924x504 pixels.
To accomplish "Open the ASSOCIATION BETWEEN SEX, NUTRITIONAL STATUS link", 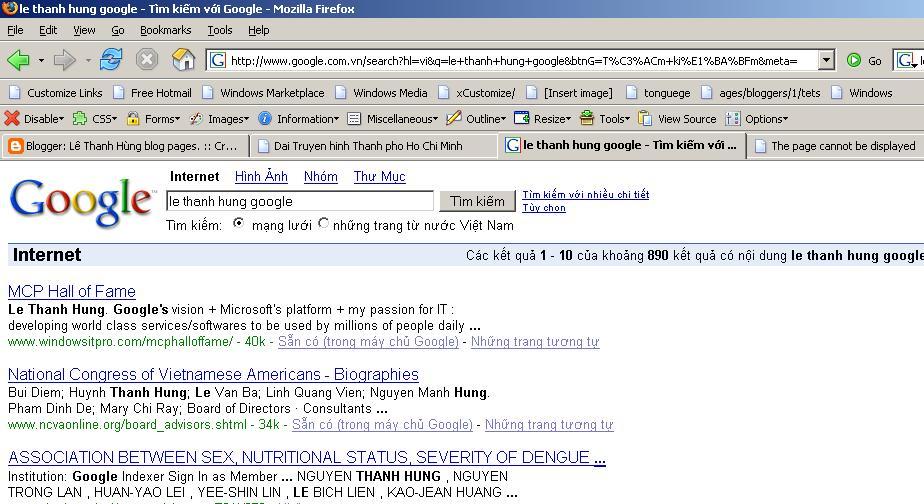I will pyautogui.click(x=306, y=457).
